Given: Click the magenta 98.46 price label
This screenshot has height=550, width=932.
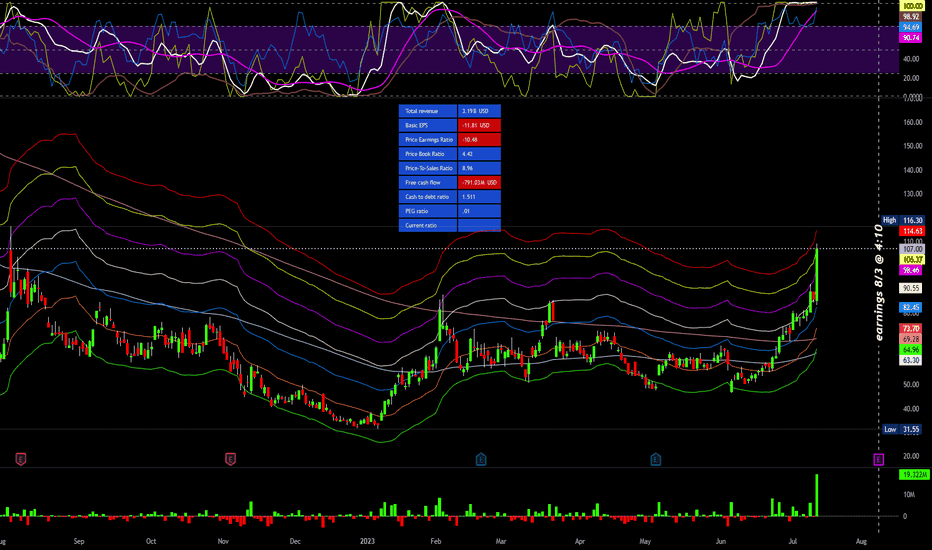Looking at the screenshot, I should point(912,271).
